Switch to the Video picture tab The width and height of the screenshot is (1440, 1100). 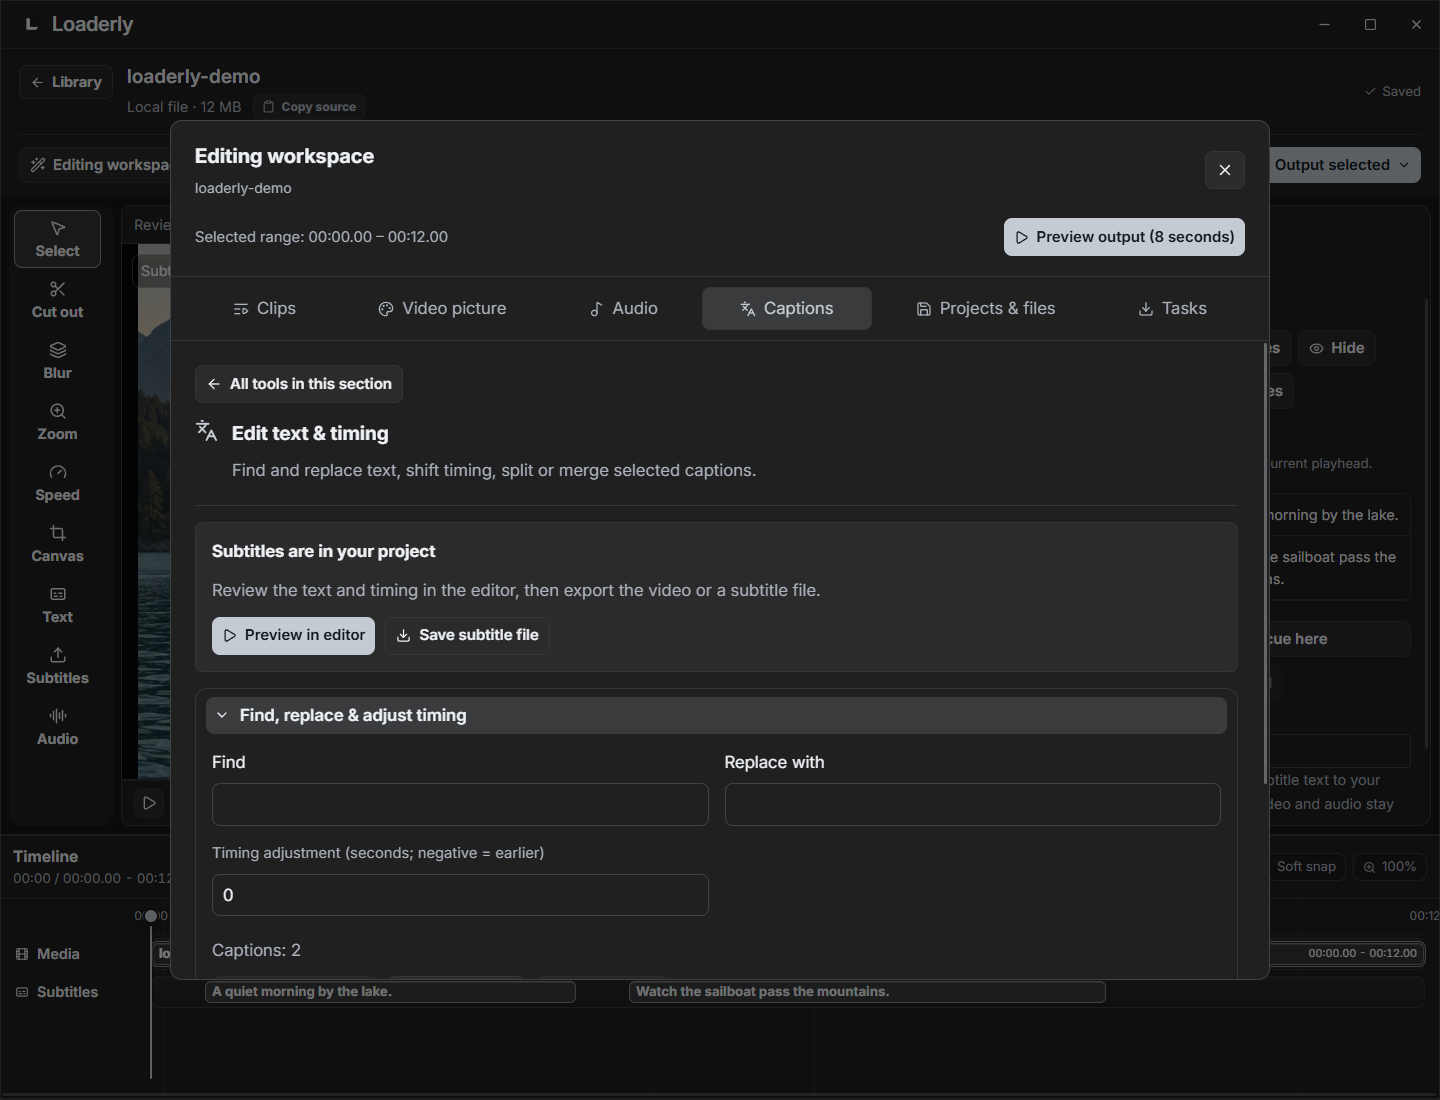(x=442, y=308)
